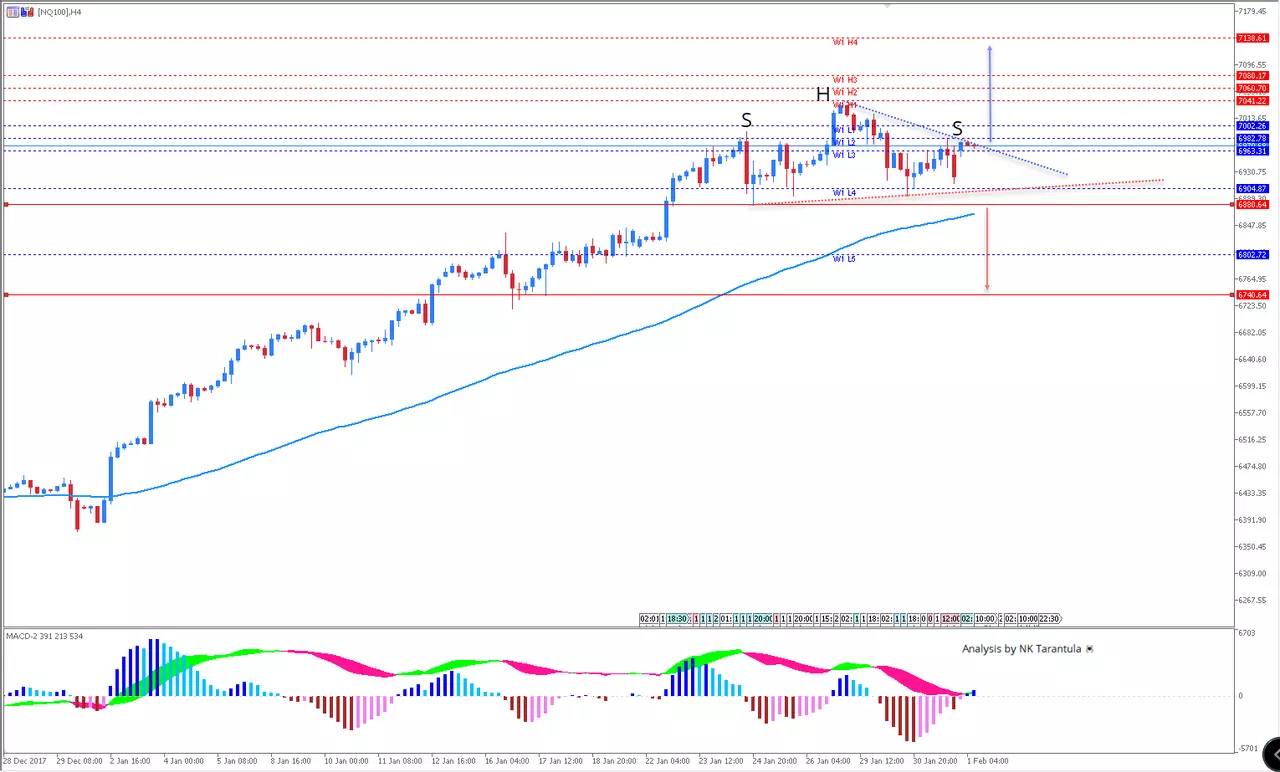This screenshot has height=772, width=1280.
Task: Click the 6516.25 price axis value
Action: (1252, 440)
